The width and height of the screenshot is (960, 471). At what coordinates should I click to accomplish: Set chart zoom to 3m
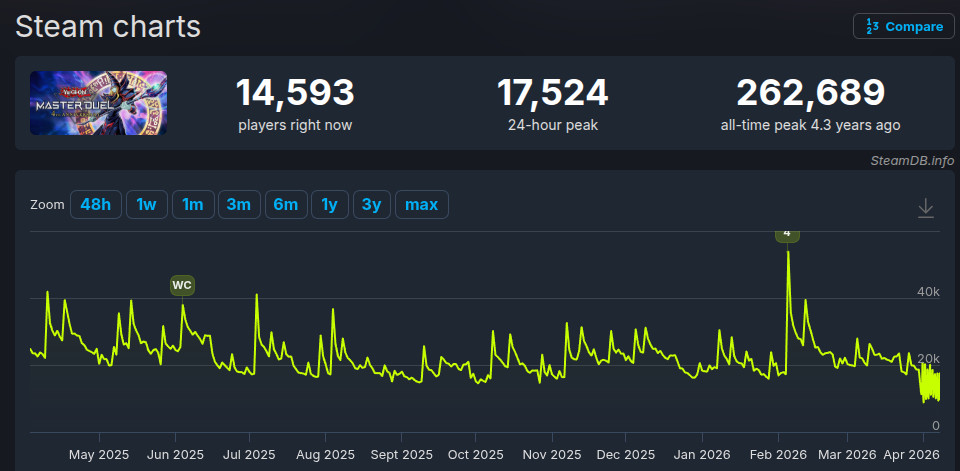point(239,205)
